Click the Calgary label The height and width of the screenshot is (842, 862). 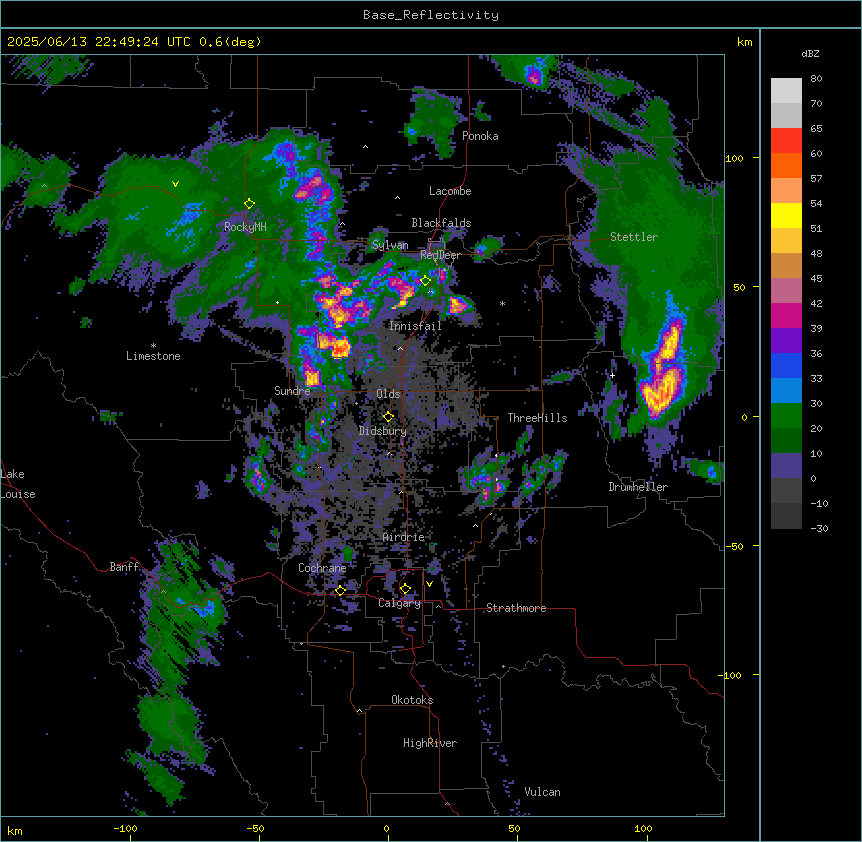400,603
